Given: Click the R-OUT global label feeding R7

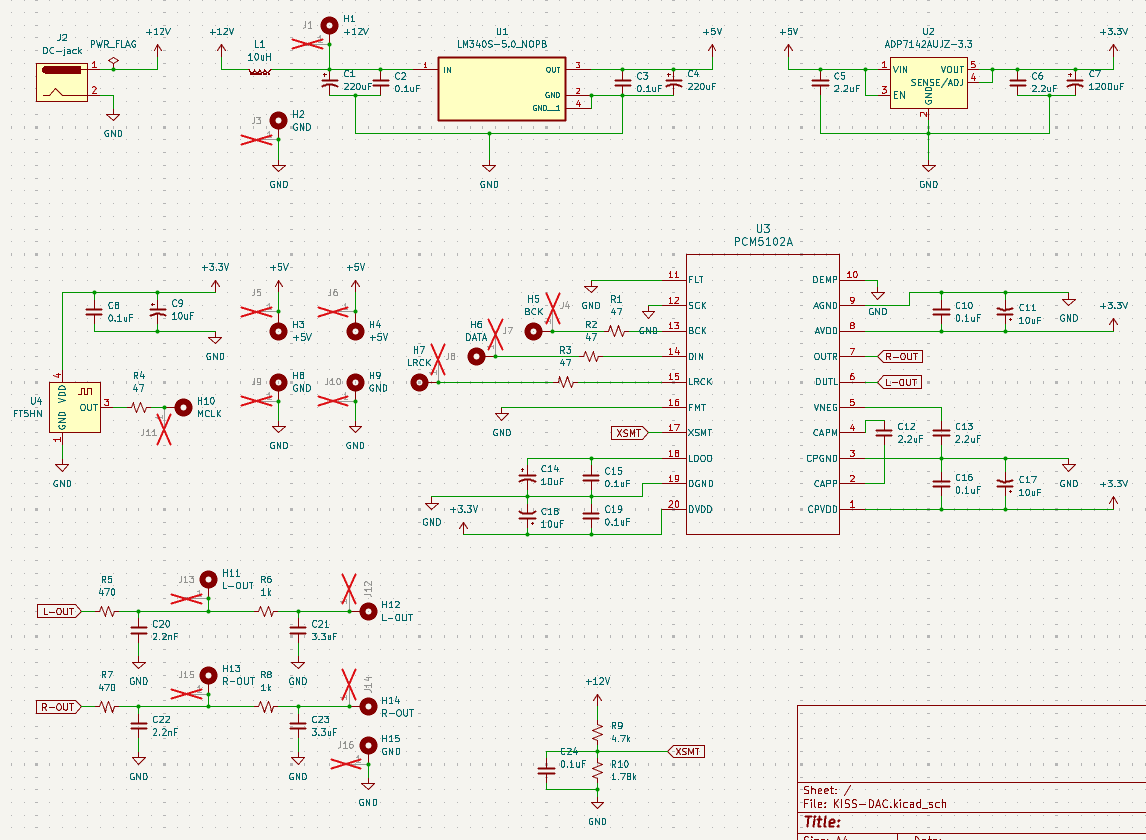Looking at the screenshot, I should pos(58,707).
